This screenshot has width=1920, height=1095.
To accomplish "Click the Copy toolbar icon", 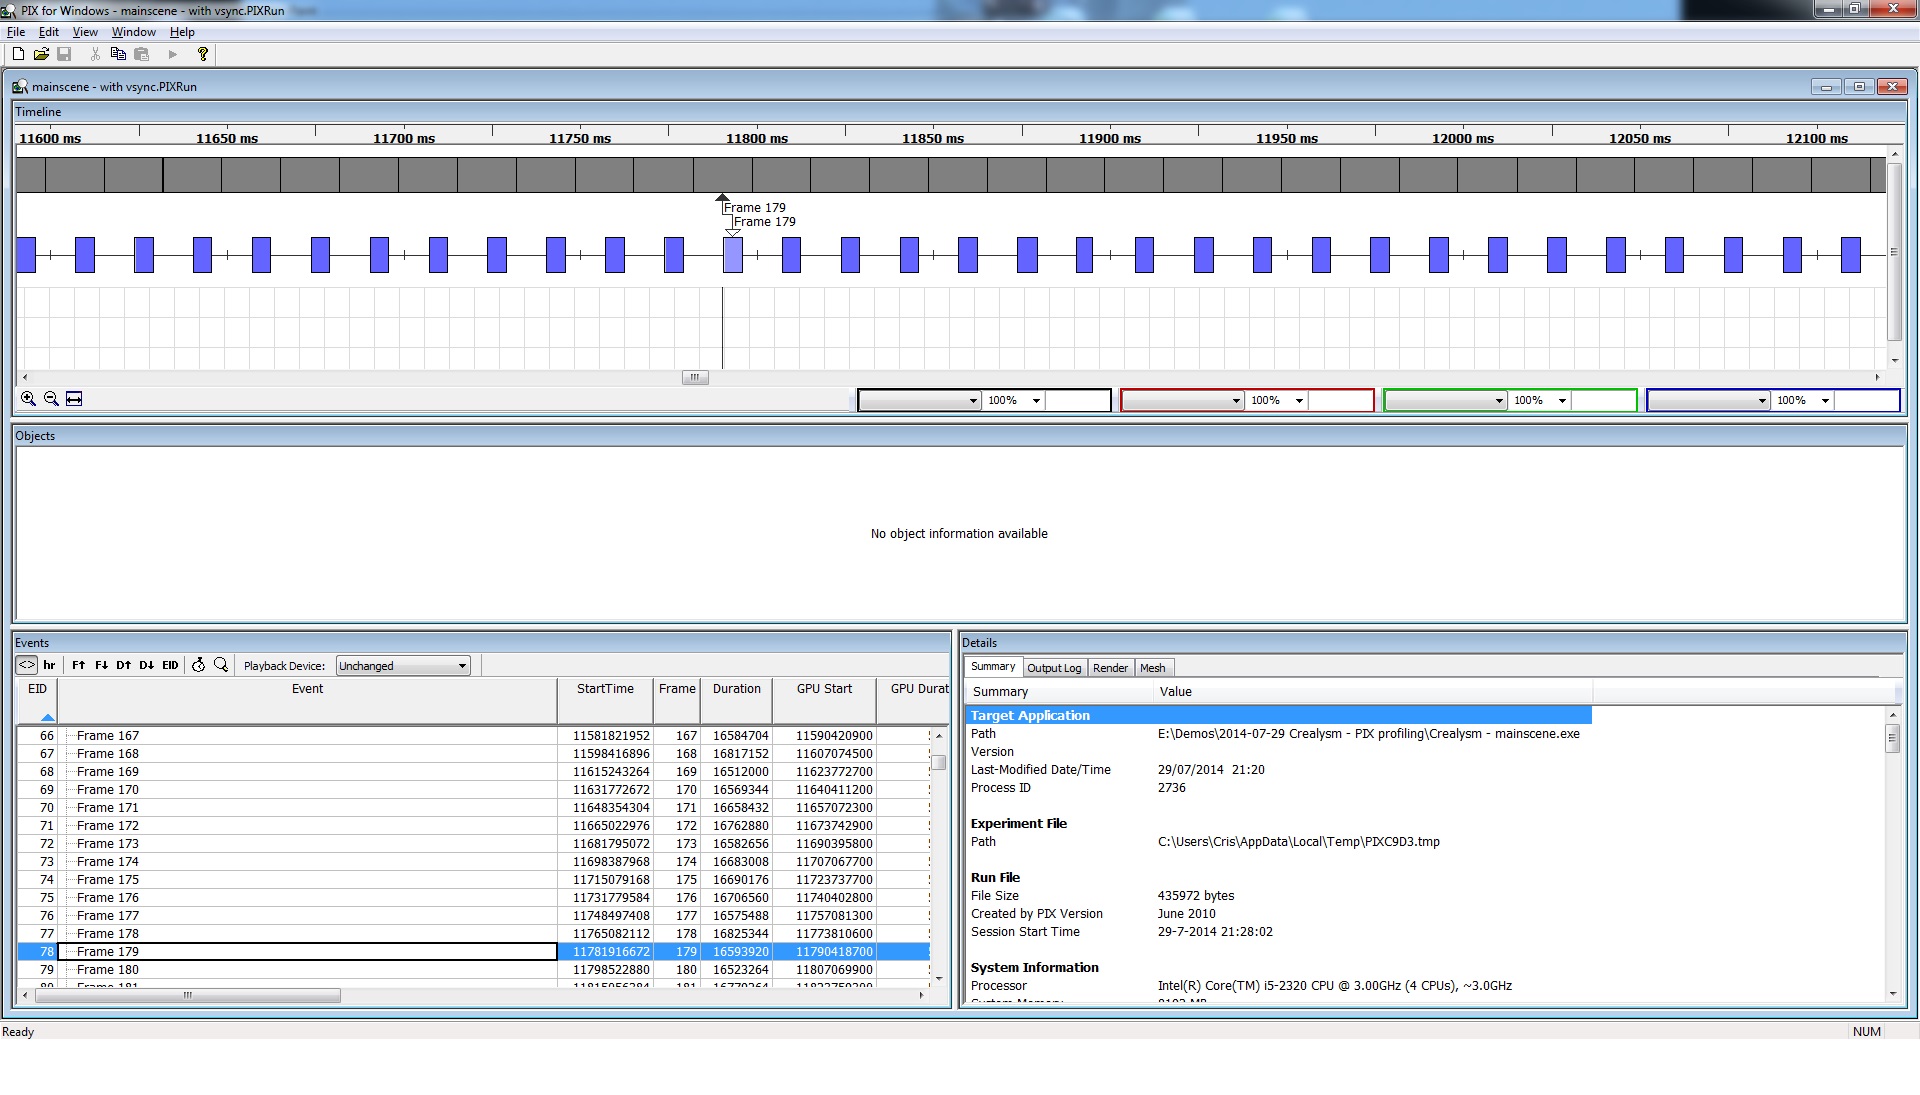I will coord(118,54).
